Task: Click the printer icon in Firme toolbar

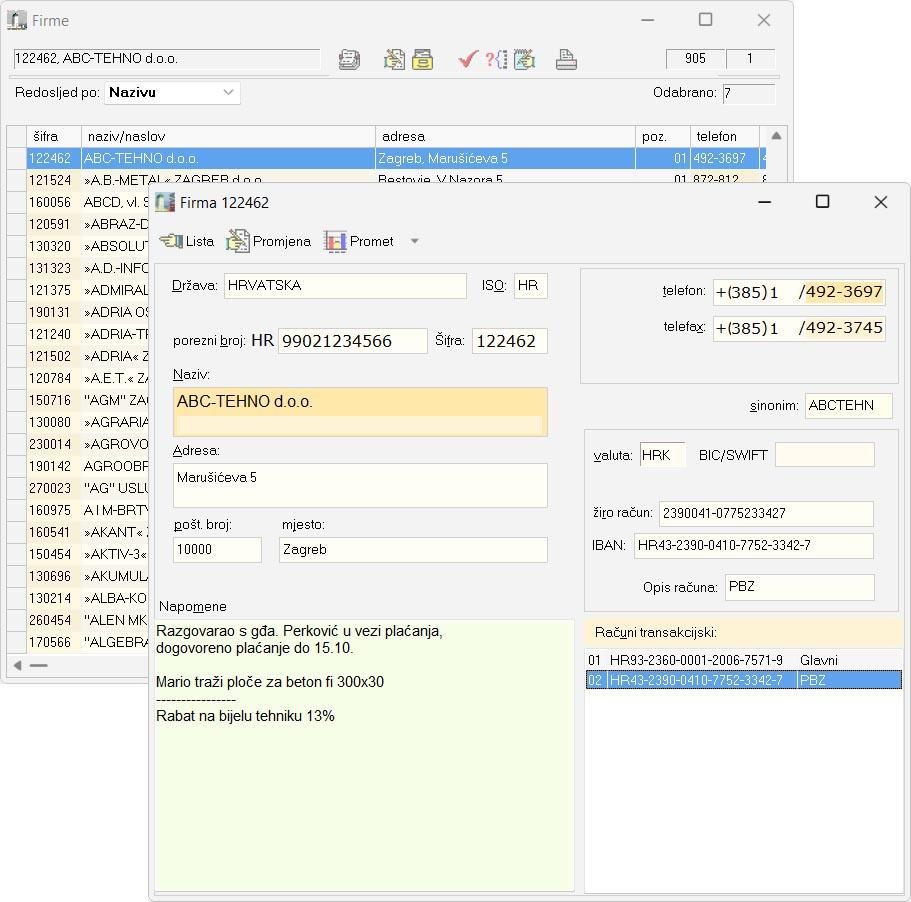Action: (567, 60)
